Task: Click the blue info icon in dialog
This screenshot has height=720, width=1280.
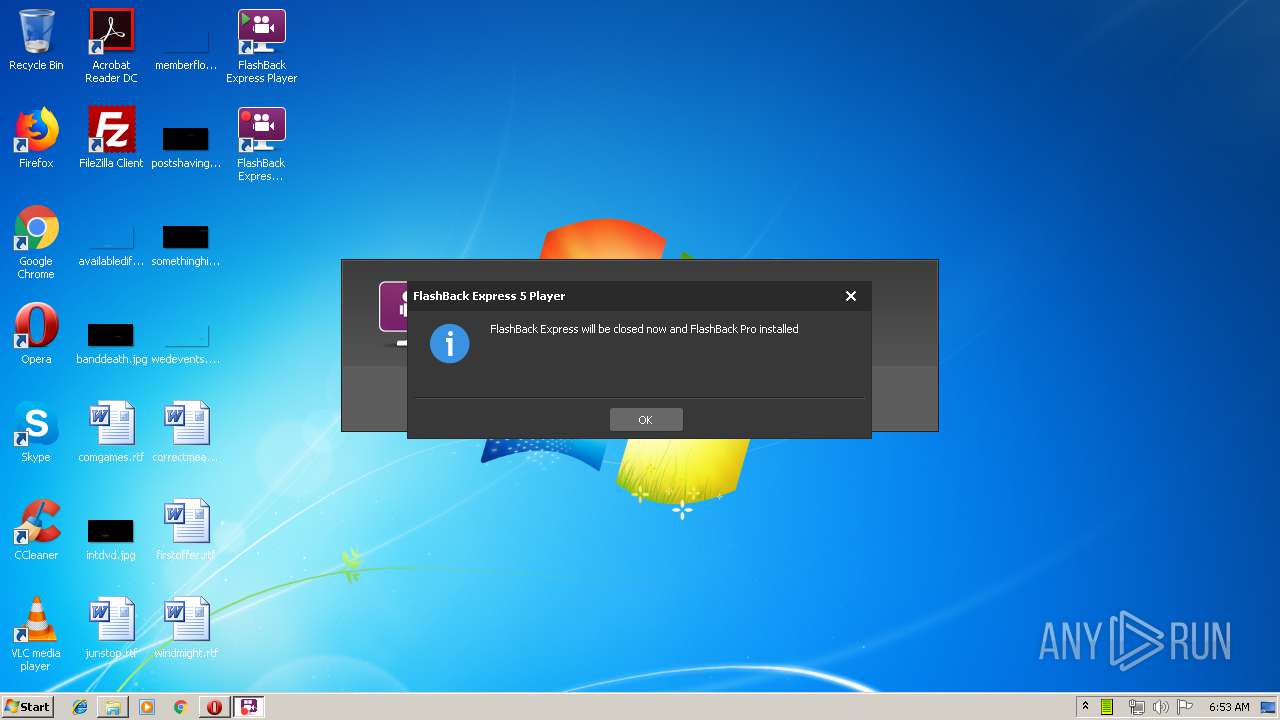Action: coord(450,344)
